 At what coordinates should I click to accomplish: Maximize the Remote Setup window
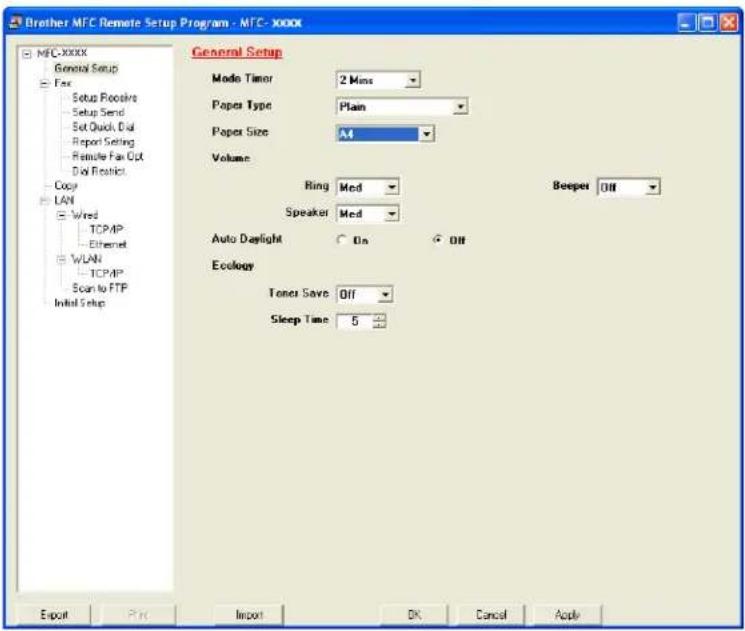pyautogui.click(x=707, y=23)
